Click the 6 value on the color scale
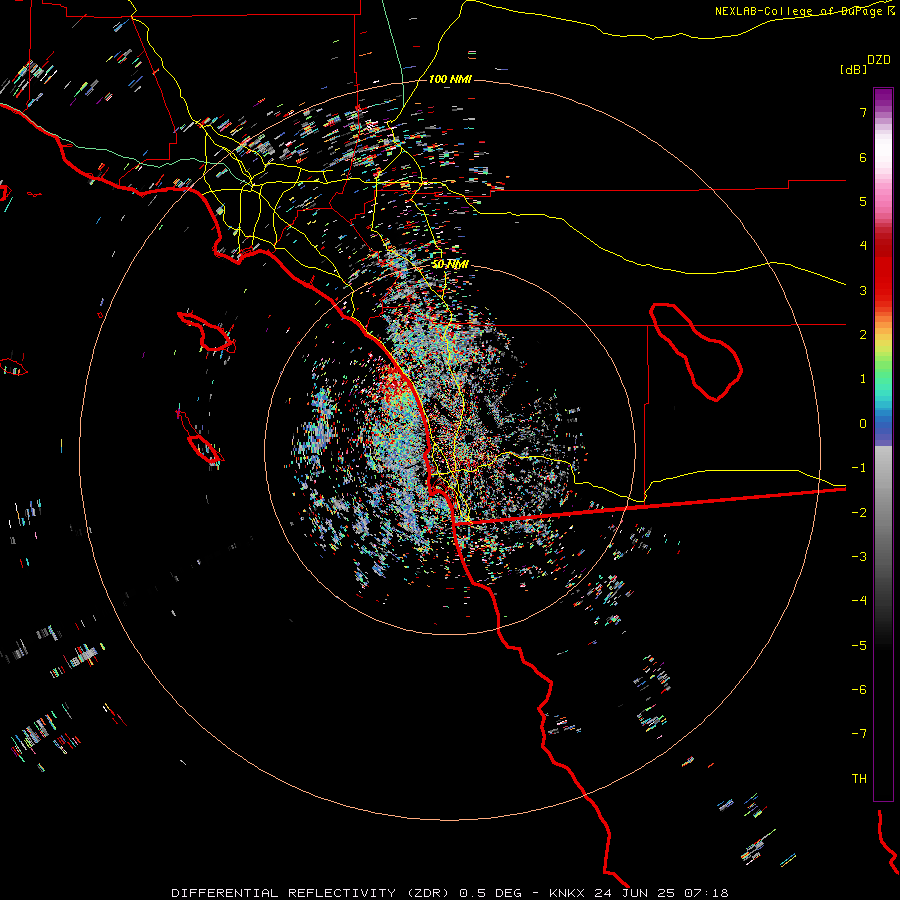The image size is (900, 900). (x=863, y=157)
